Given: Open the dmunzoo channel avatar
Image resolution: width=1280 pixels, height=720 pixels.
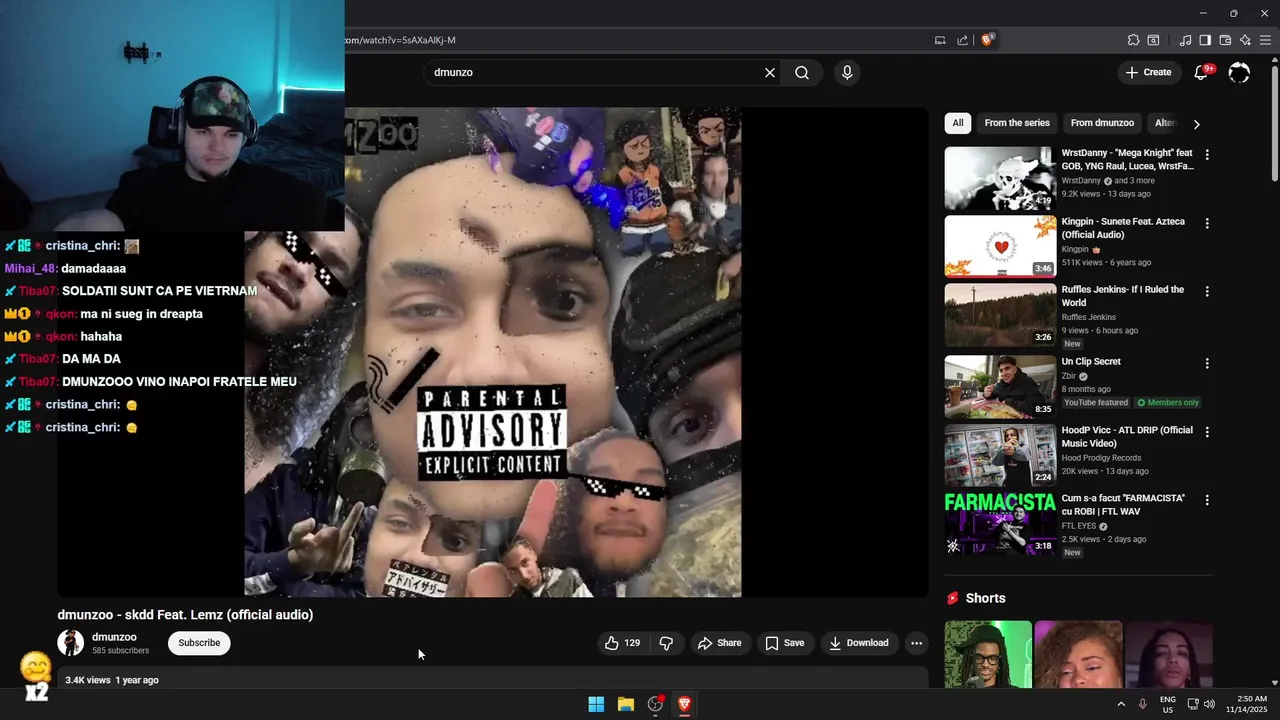Looking at the screenshot, I should pyautogui.click(x=70, y=643).
